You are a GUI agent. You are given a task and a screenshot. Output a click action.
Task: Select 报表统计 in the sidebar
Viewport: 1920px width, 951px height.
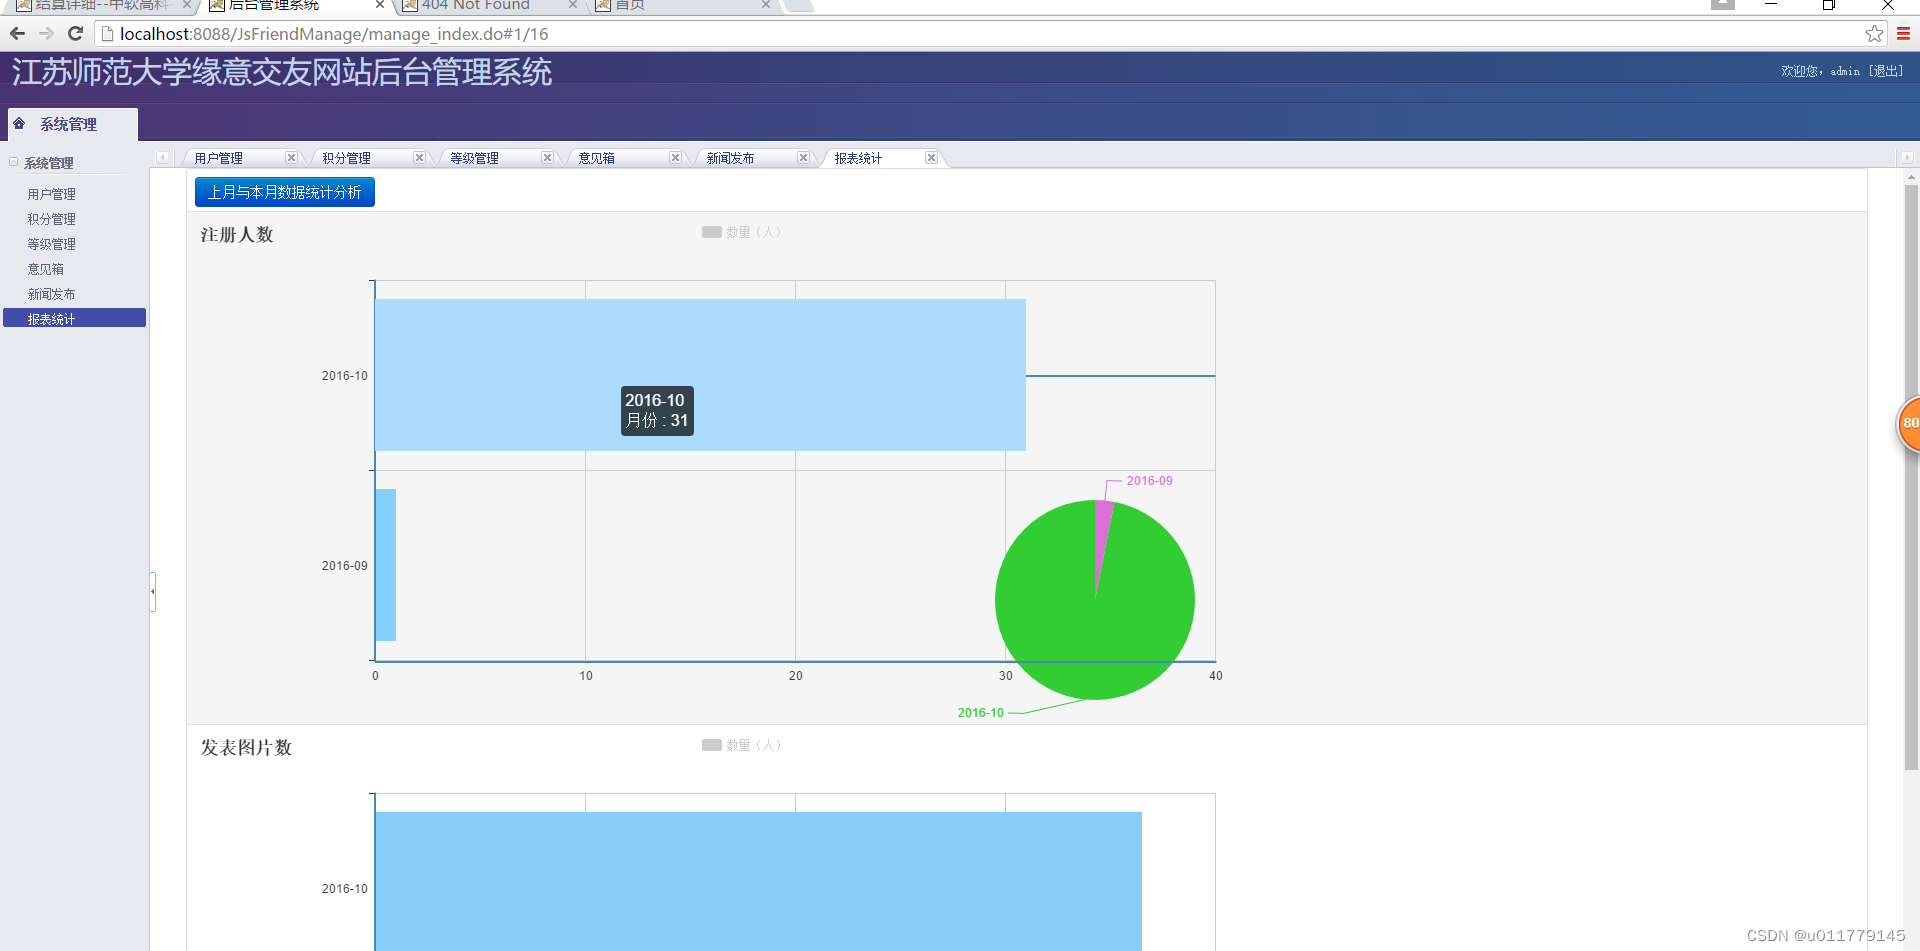tap(74, 318)
